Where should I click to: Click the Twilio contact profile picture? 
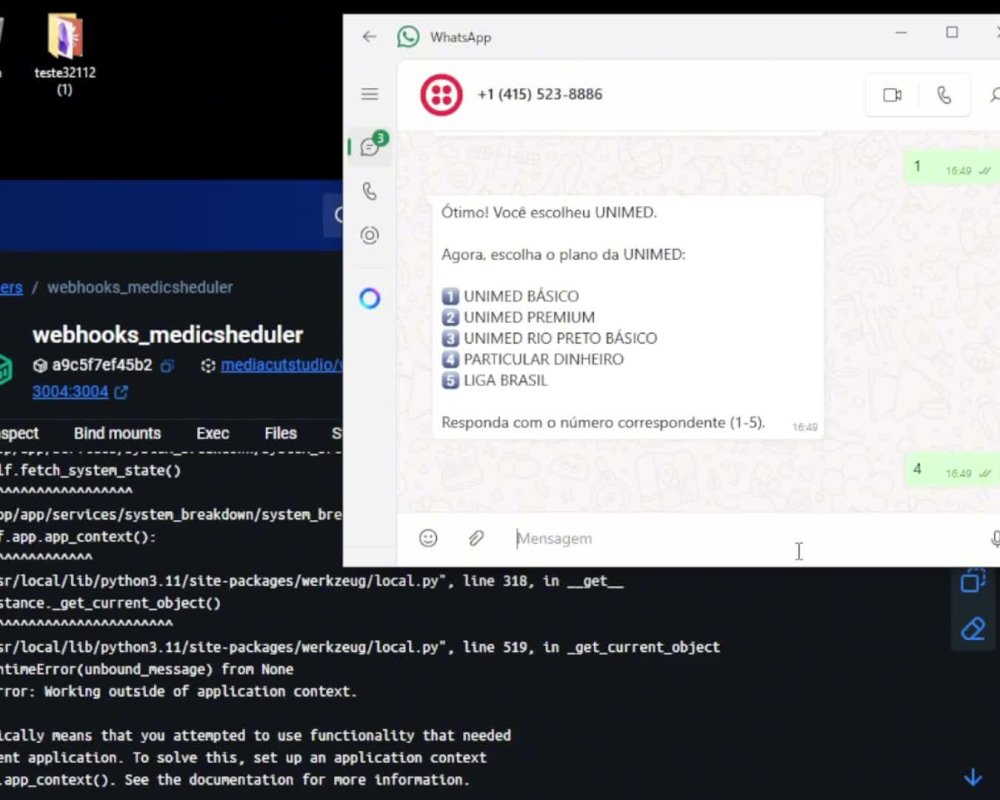441,95
